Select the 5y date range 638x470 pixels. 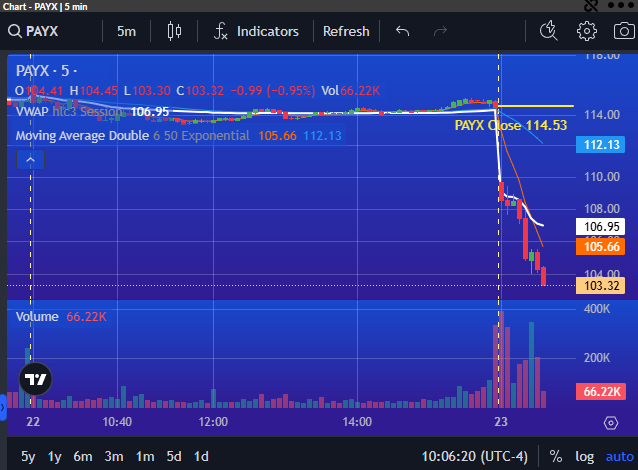click(28, 457)
